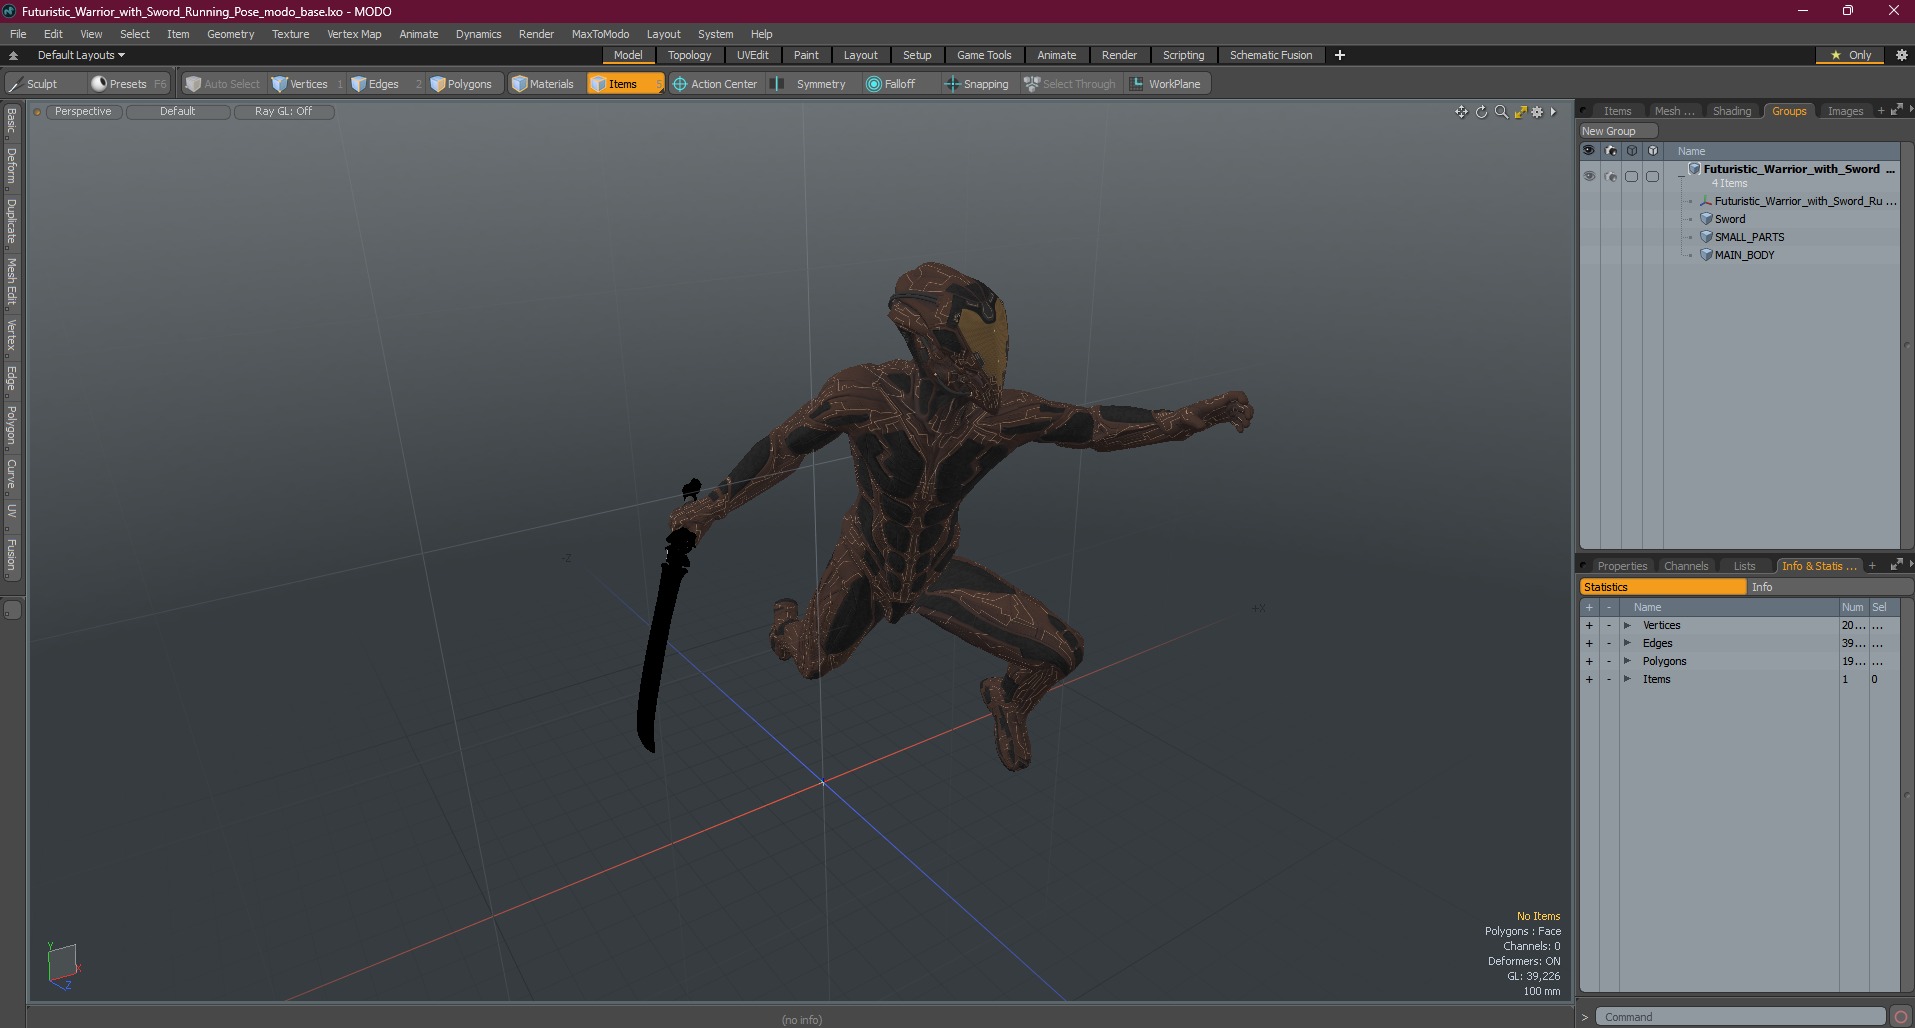Switch to the Shading panel tab

pos(1731,111)
